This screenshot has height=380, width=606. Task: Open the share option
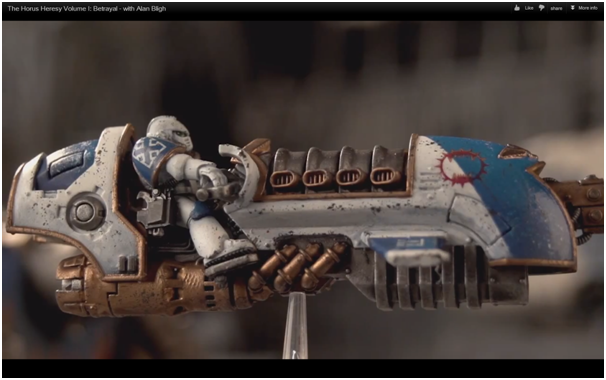pos(556,8)
